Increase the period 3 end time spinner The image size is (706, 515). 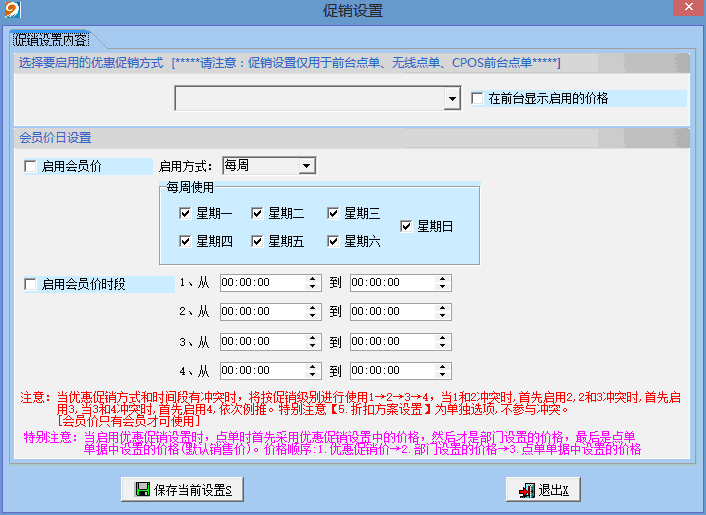point(443,337)
